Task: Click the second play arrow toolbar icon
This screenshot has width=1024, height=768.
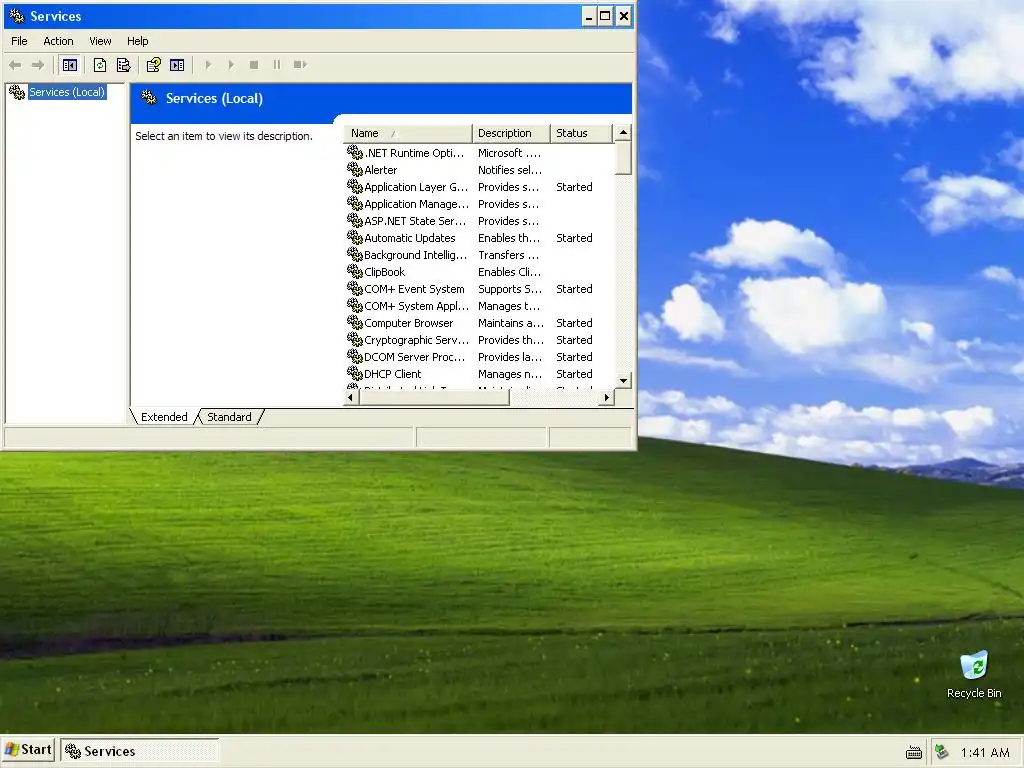Action: click(x=231, y=65)
